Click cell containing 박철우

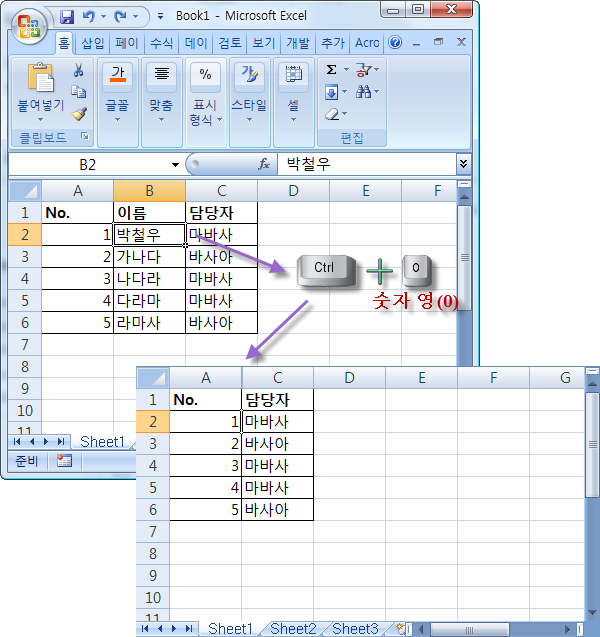point(149,234)
